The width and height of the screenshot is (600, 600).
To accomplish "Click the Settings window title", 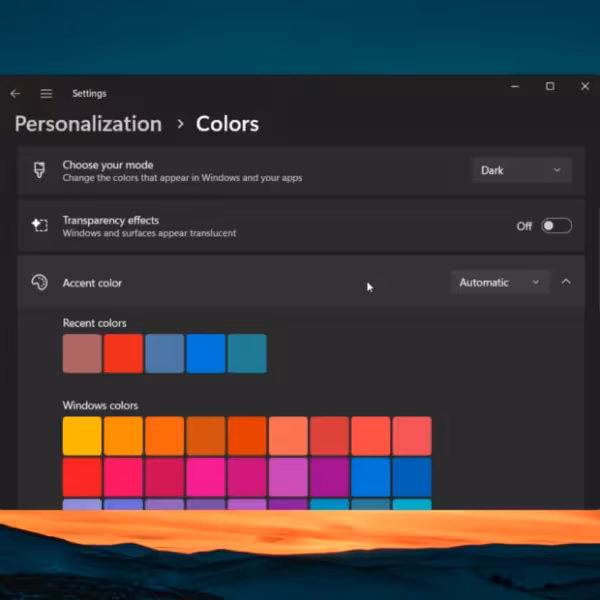I will pyautogui.click(x=89, y=93).
